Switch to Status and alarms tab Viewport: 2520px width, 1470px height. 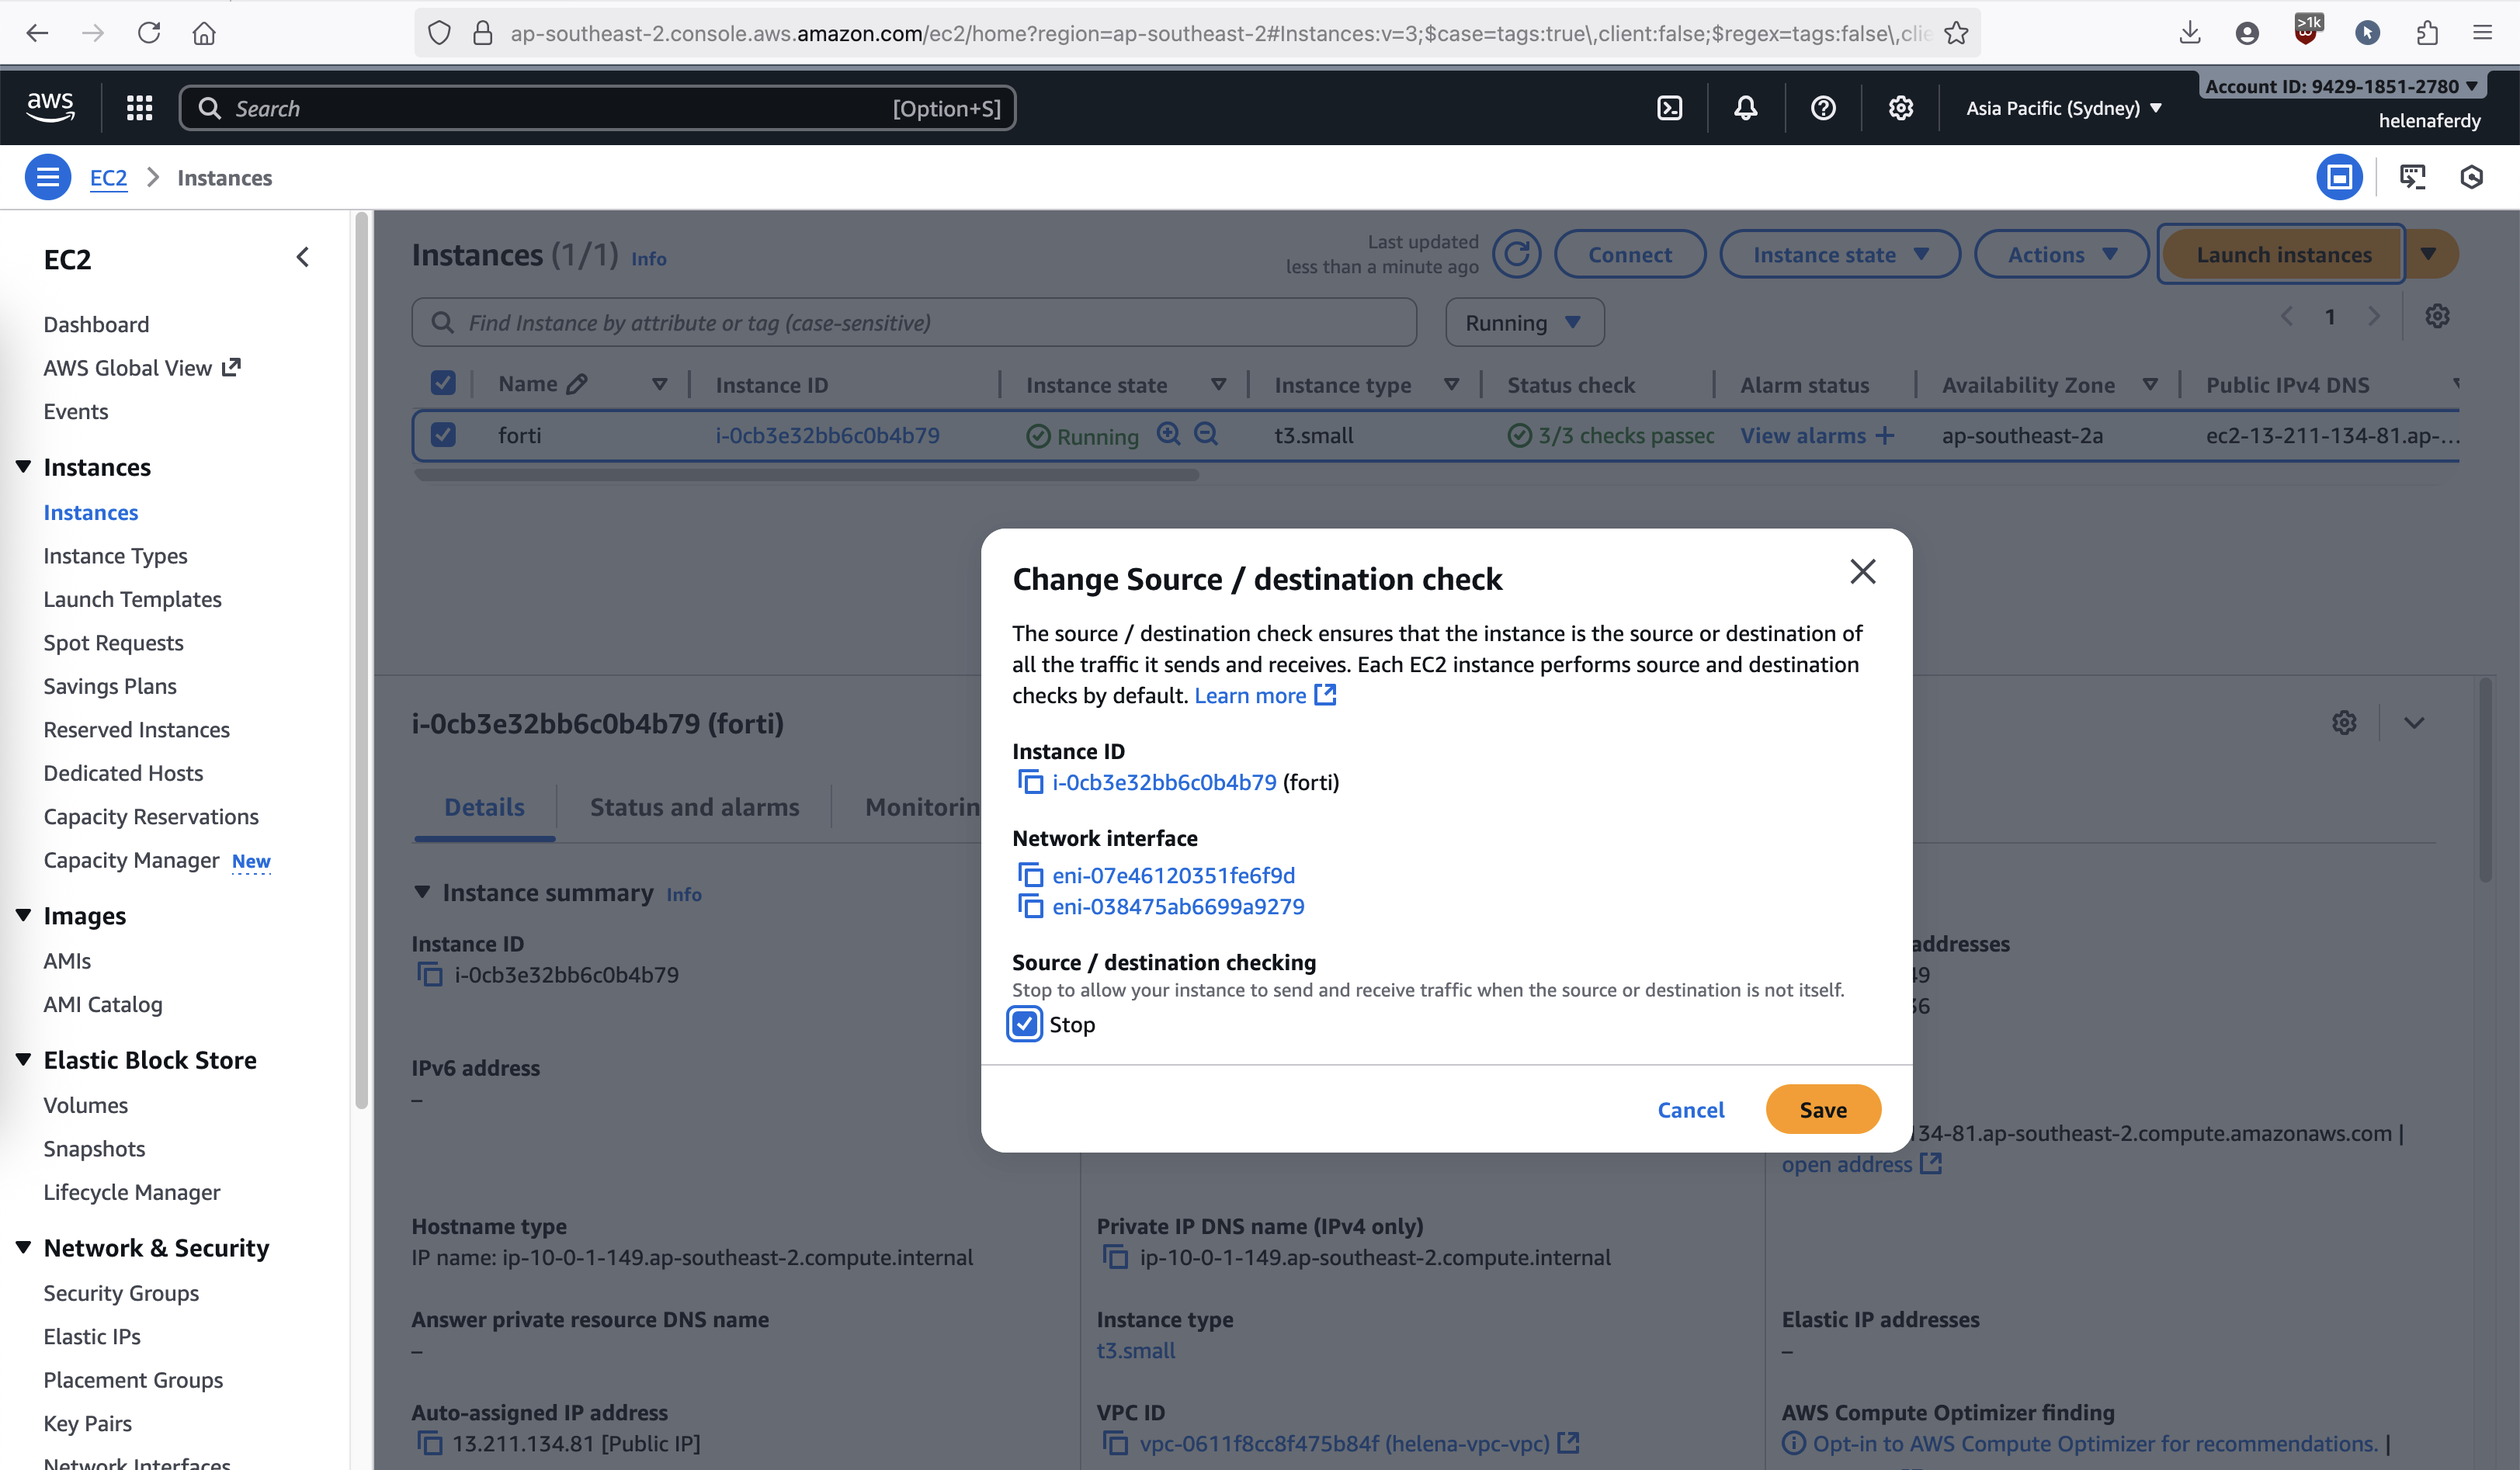click(694, 807)
